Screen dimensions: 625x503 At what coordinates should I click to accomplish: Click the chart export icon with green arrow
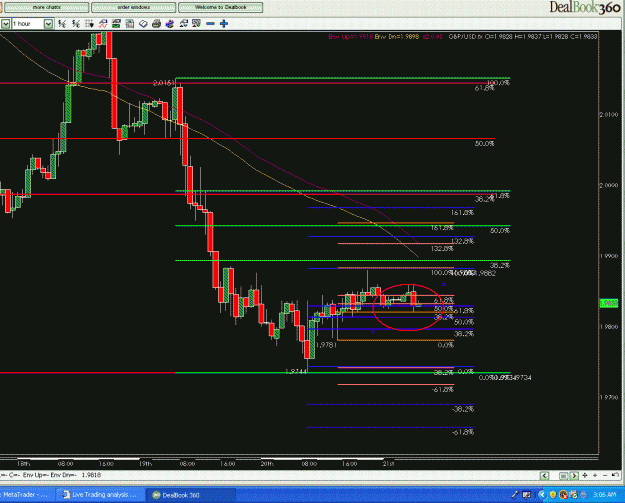click(x=197, y=24)
